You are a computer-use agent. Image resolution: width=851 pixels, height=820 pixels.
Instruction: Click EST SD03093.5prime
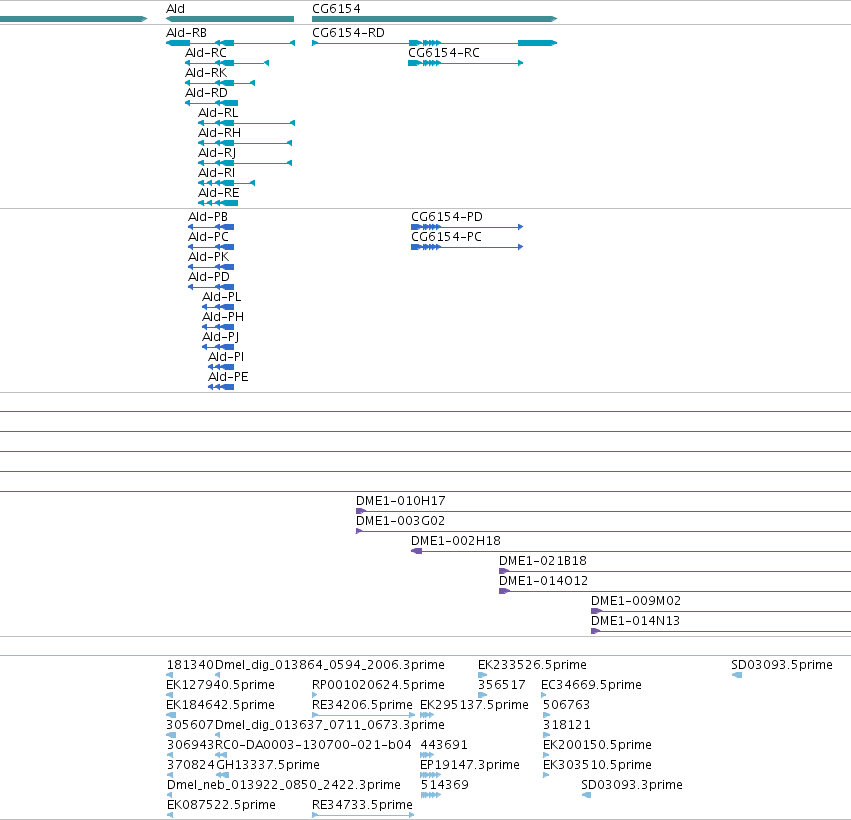[782, 665]
